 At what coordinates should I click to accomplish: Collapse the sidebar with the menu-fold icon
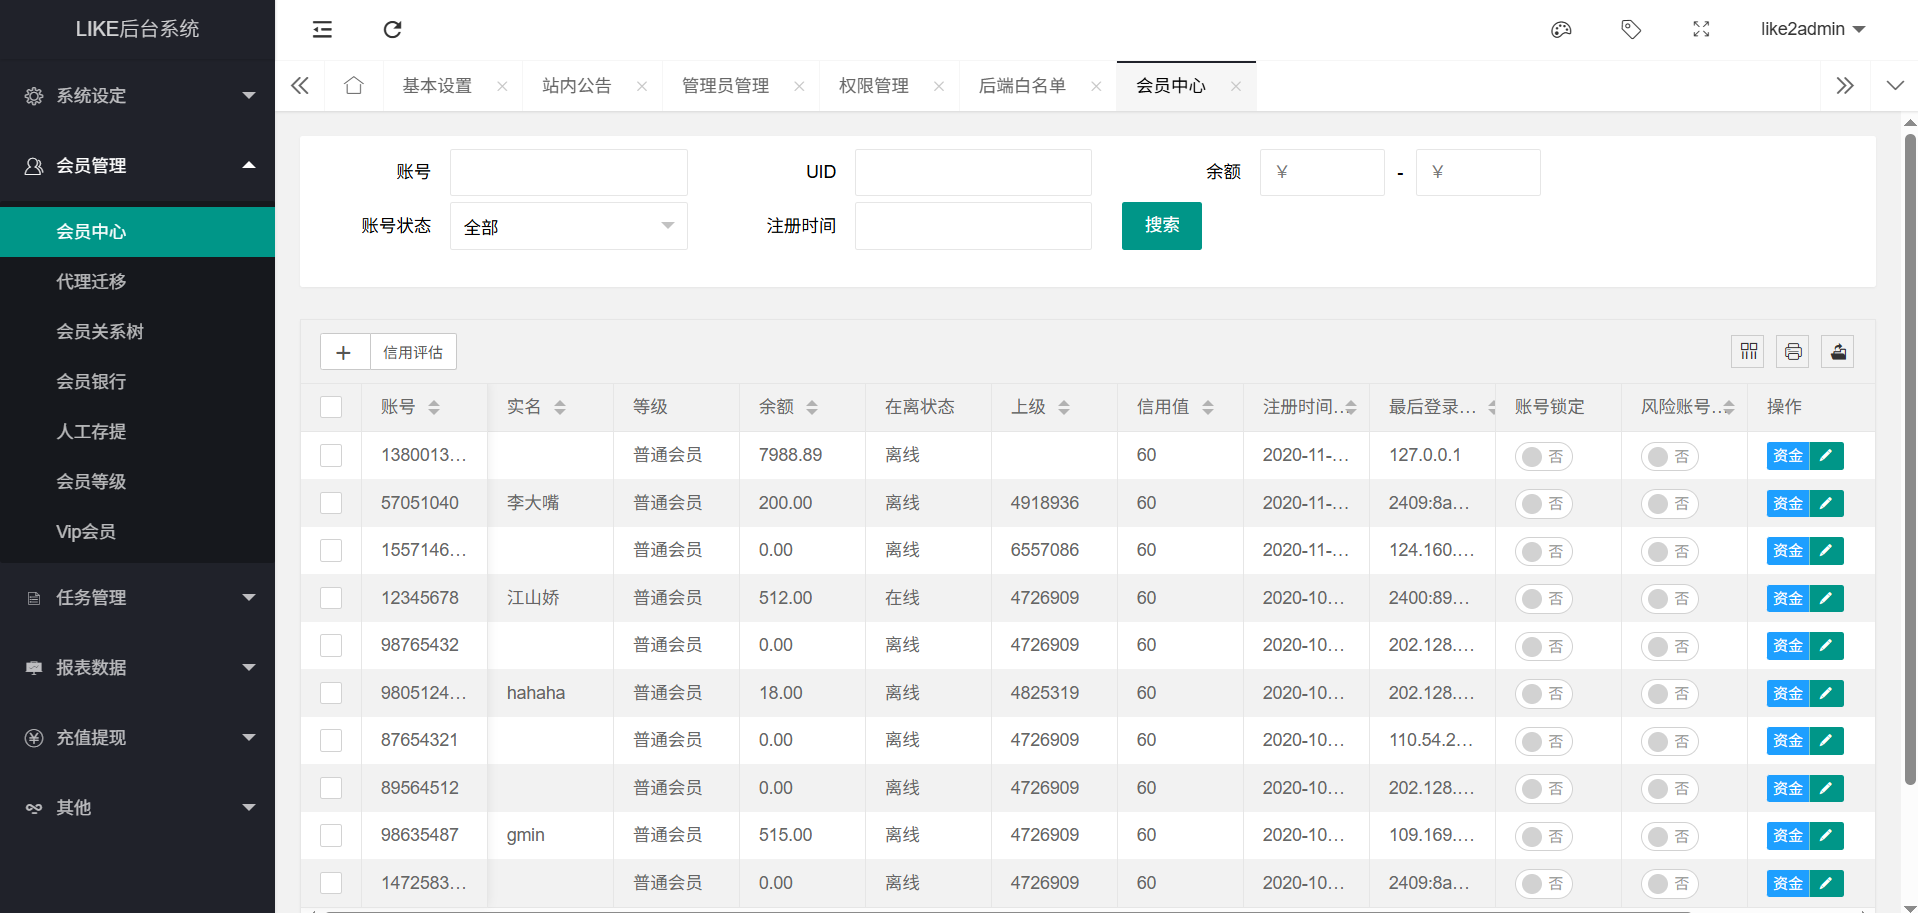coord(322,29)
